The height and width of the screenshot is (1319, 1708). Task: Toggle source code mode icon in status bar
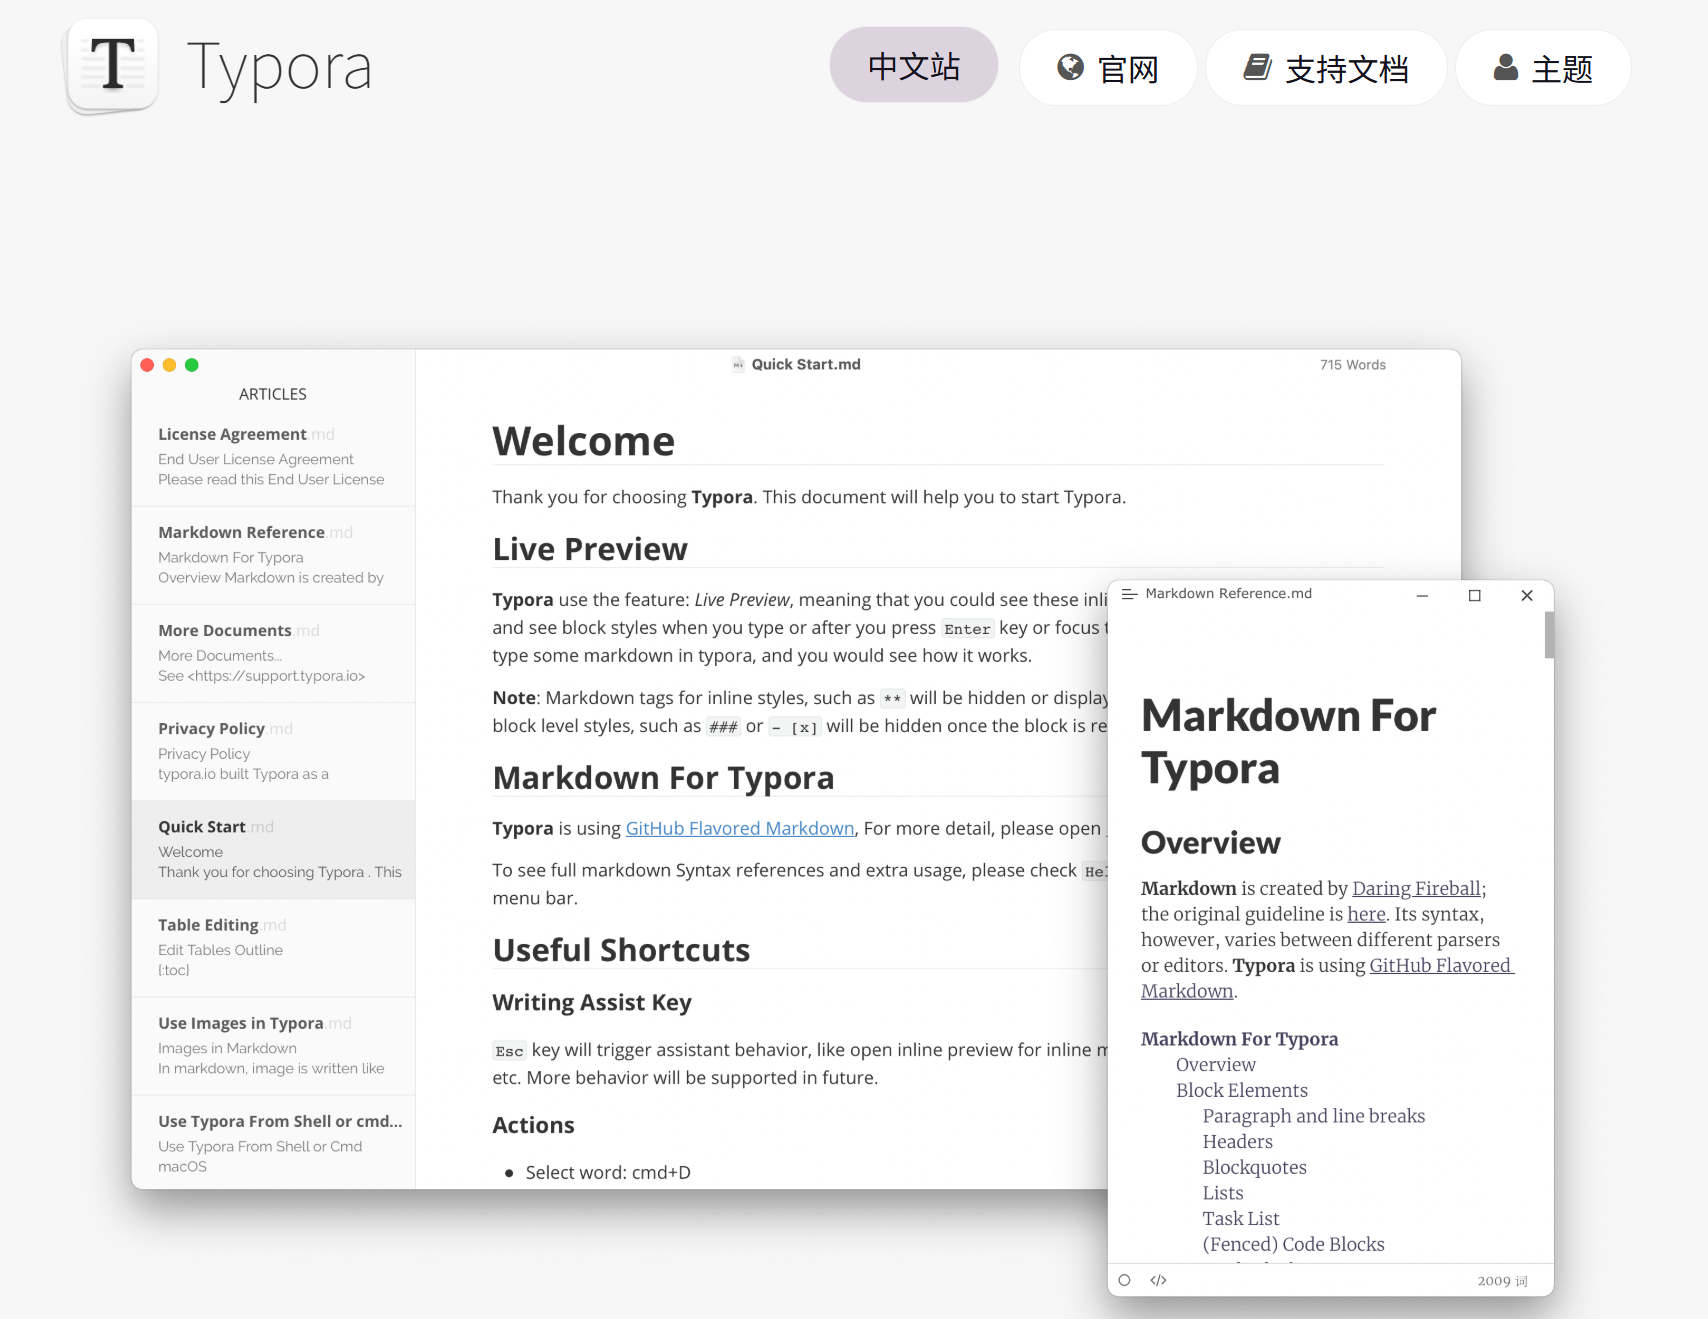(1159, 1280)
